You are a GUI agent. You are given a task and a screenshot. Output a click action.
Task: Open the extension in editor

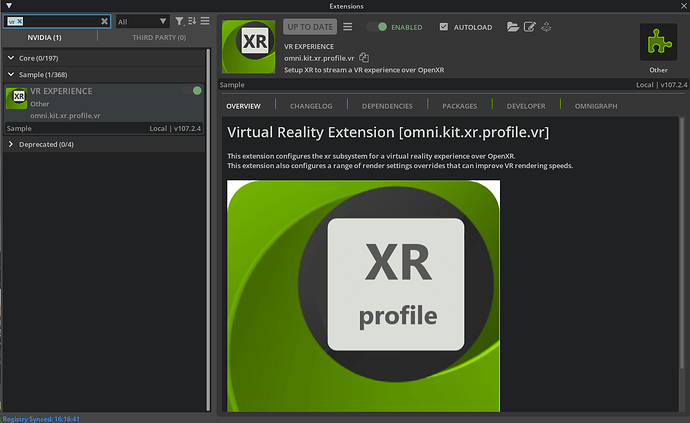[x=530, y=27]
